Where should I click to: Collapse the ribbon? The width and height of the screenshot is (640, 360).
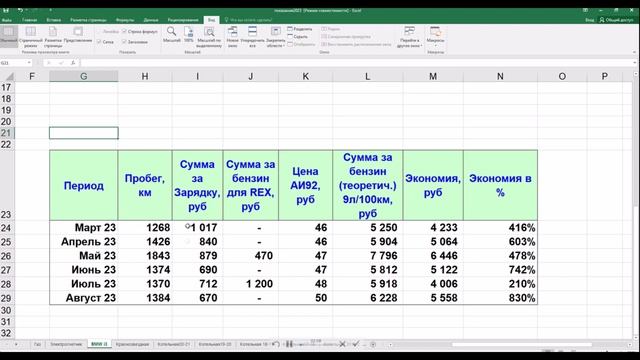pyautogui.click(x=634, y=52)
